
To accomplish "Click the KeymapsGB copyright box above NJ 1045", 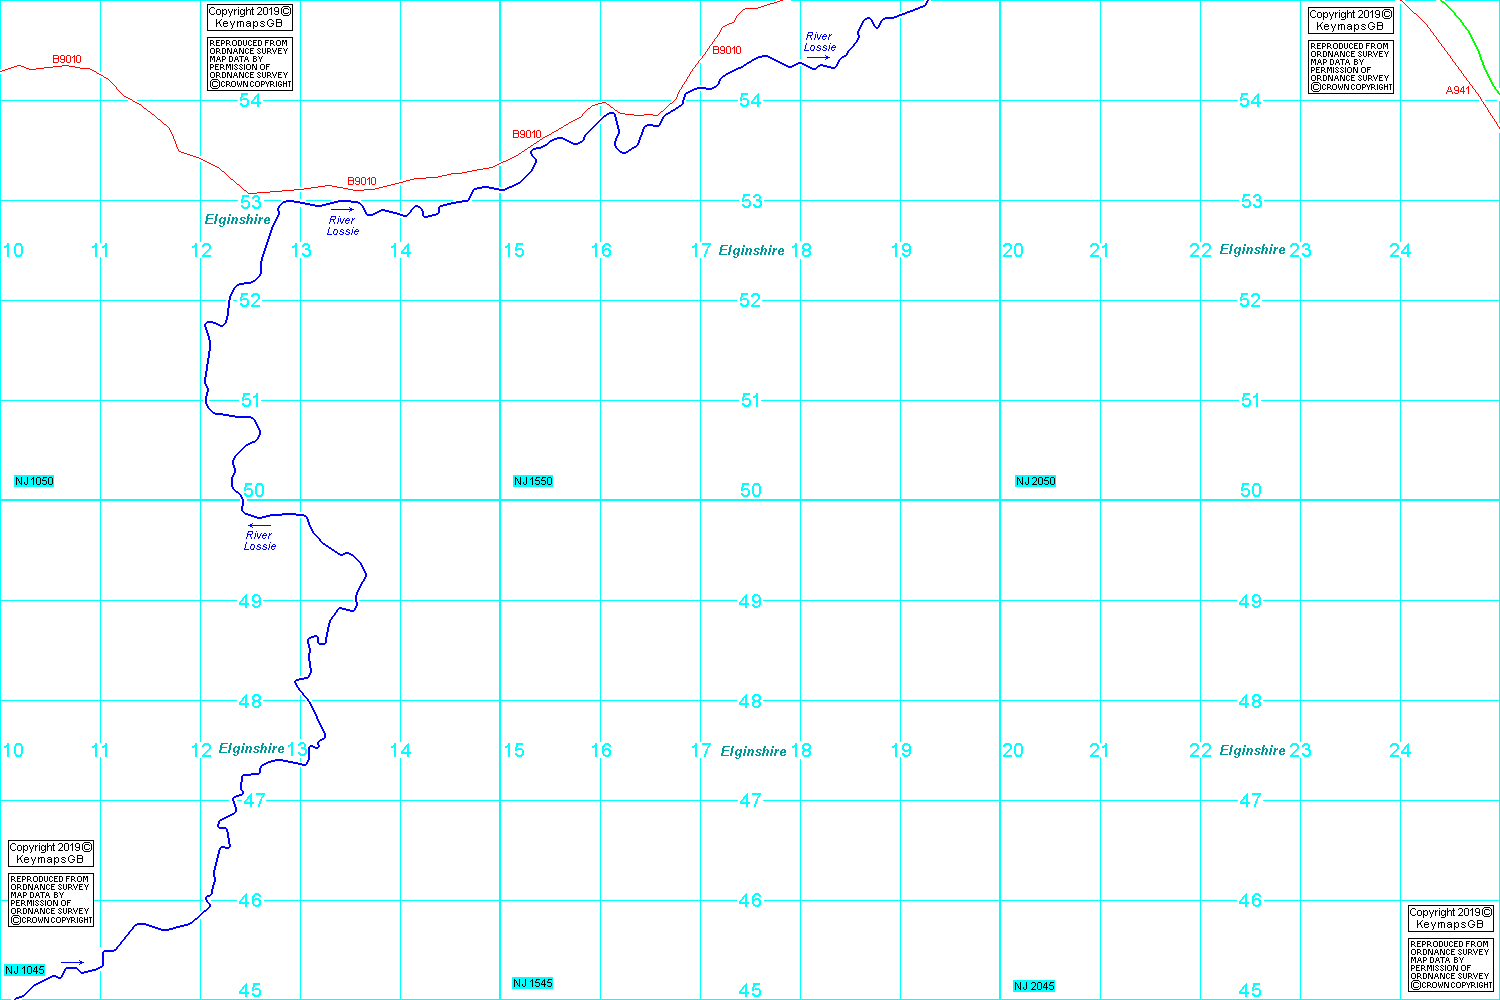I will tap(51, 853).
